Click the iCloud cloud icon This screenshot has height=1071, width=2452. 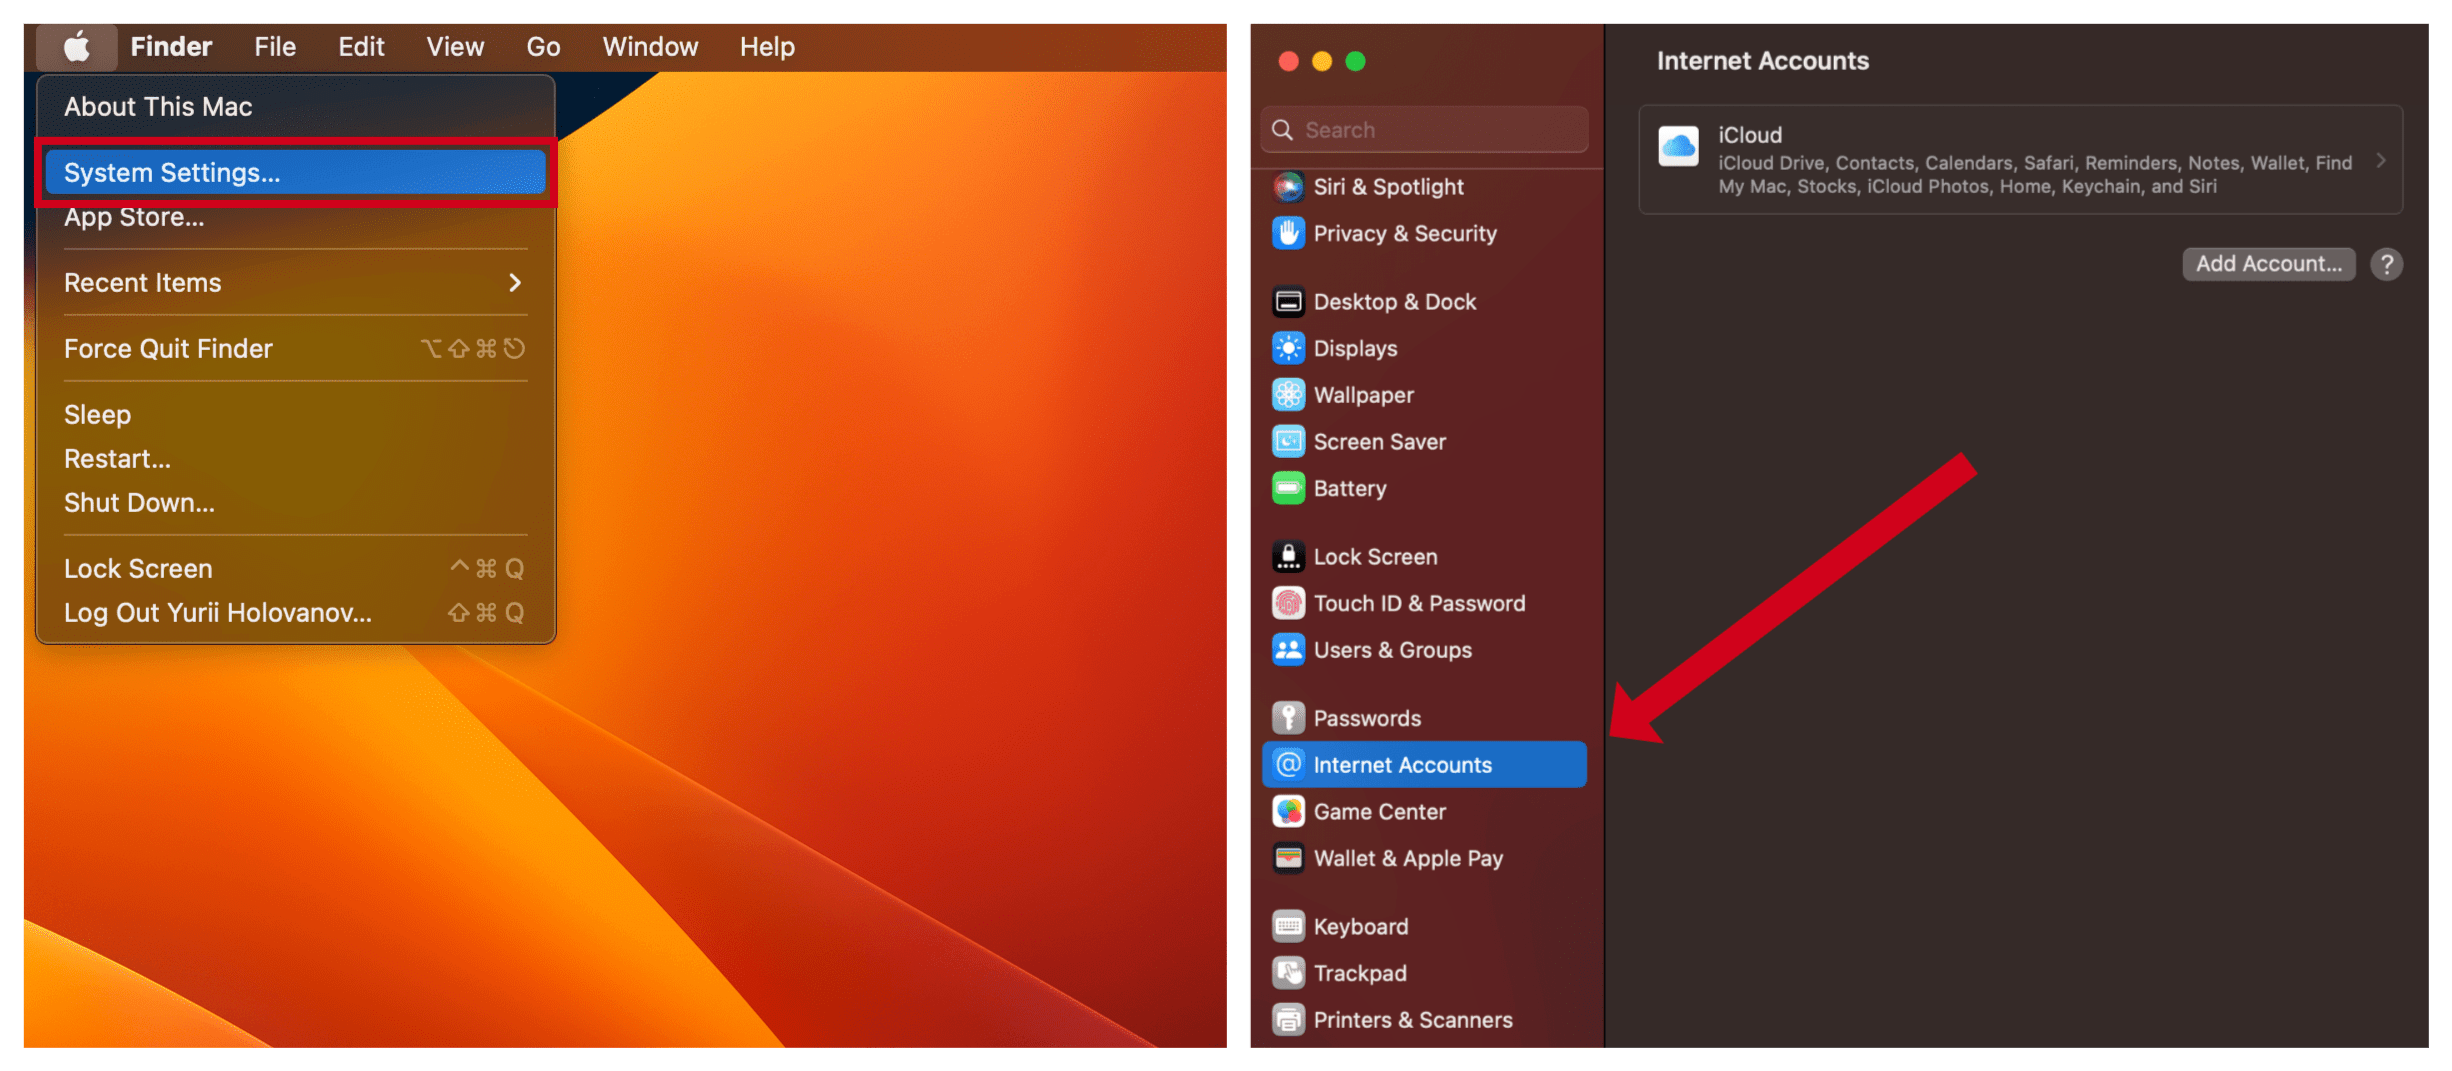pos(1678,146)
